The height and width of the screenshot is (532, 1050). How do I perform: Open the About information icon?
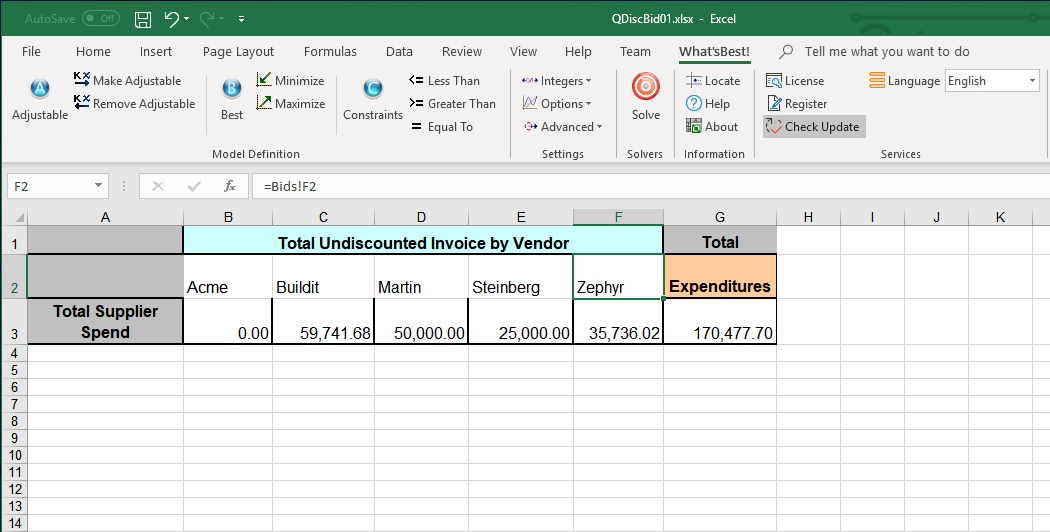coord(694,126)
